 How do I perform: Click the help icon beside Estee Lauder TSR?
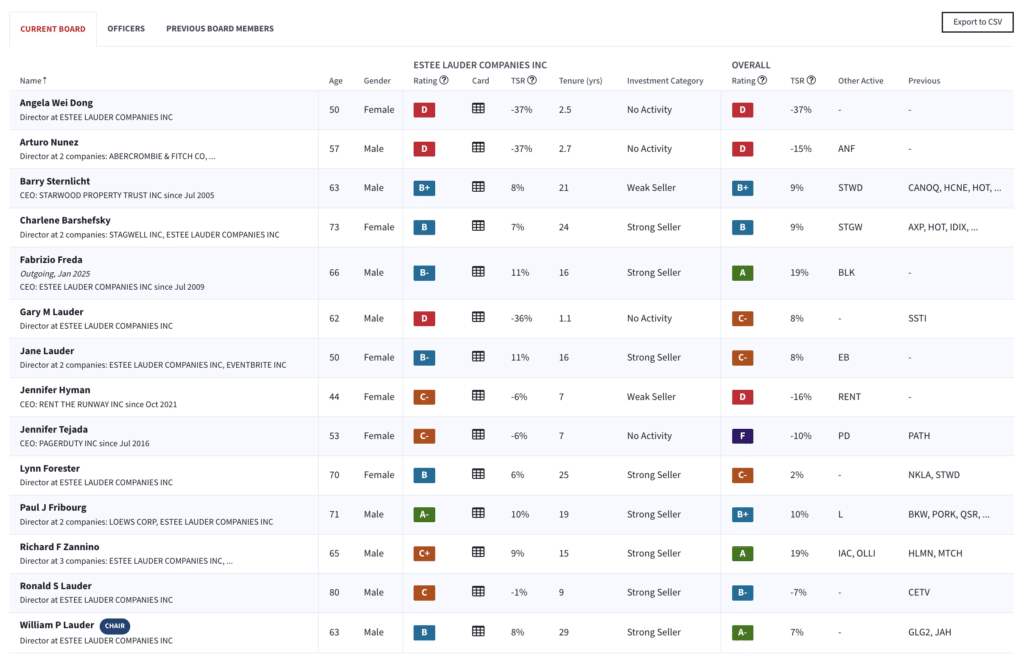click(532, 80)
